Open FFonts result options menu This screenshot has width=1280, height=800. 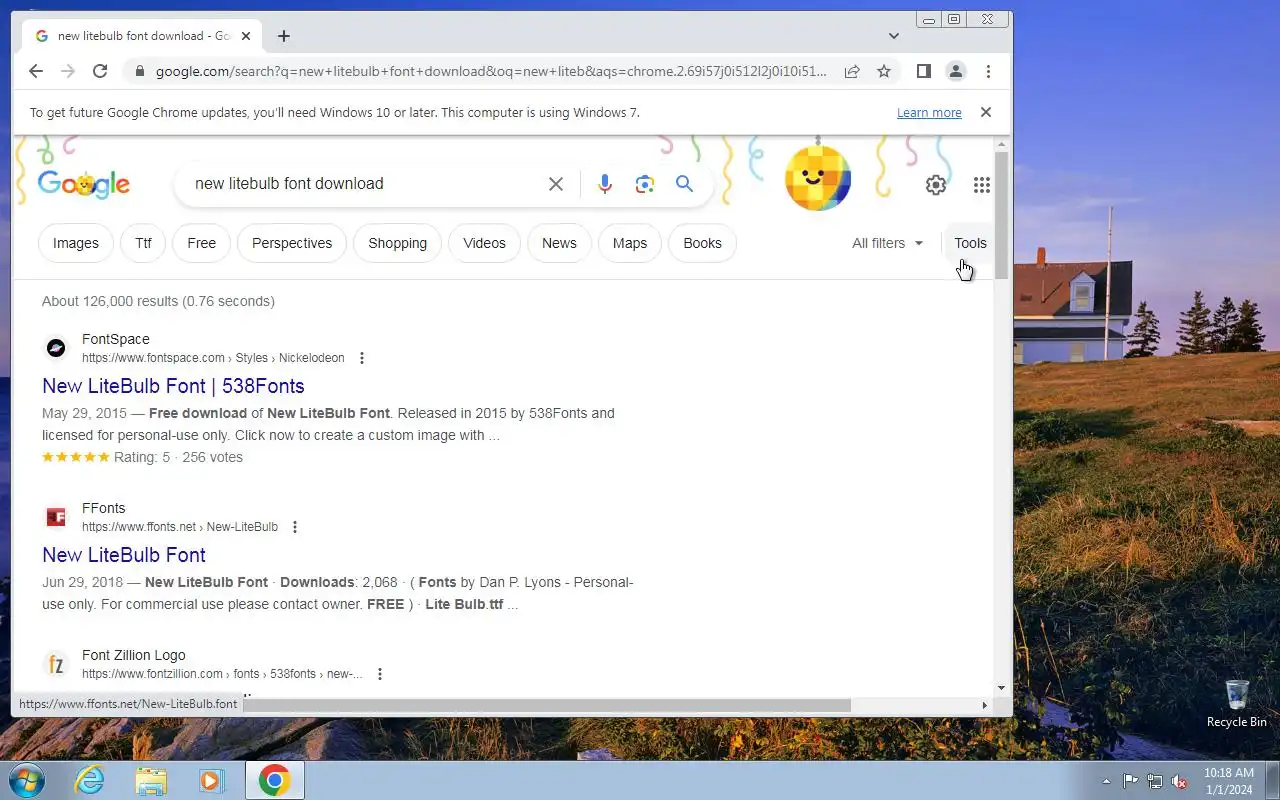pos(295,527)
